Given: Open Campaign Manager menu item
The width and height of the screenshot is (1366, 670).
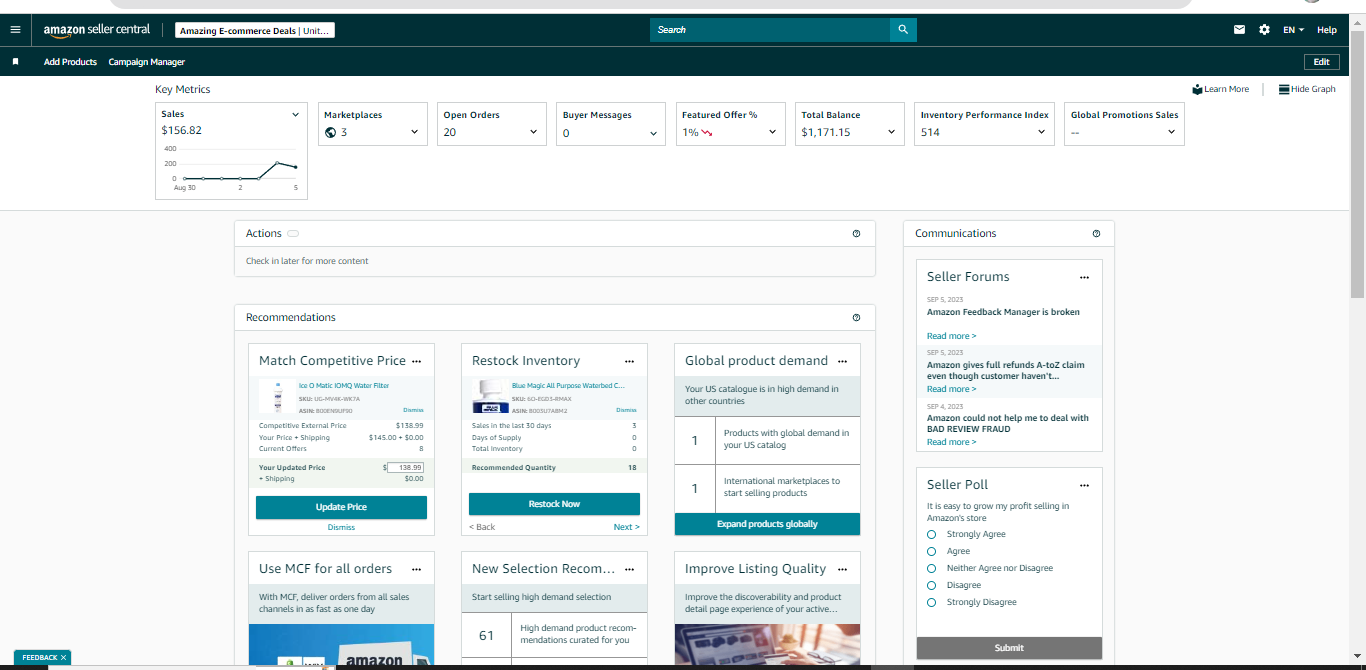Looking at the screenshot, I should [147, 62].
